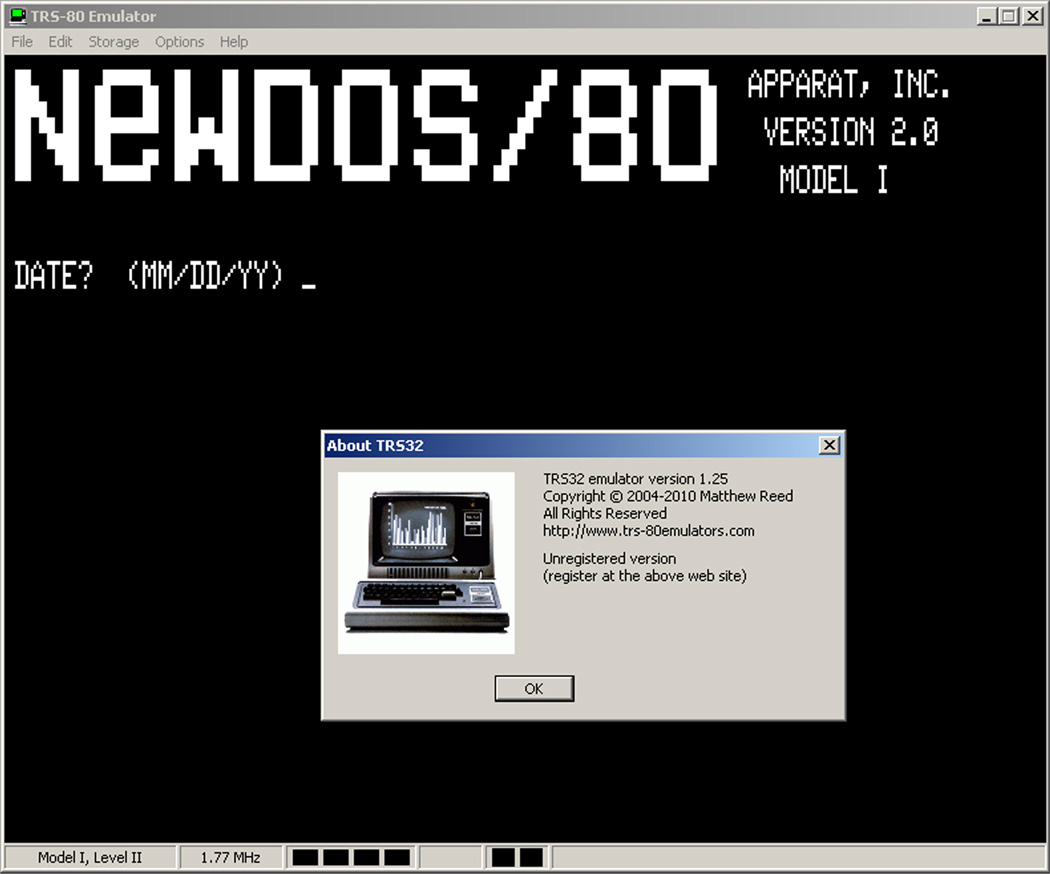The width and height of the screenshot is (1050, 874).
Task: Click the trs-80emulators.com web address
Action: tap(648, 531)
